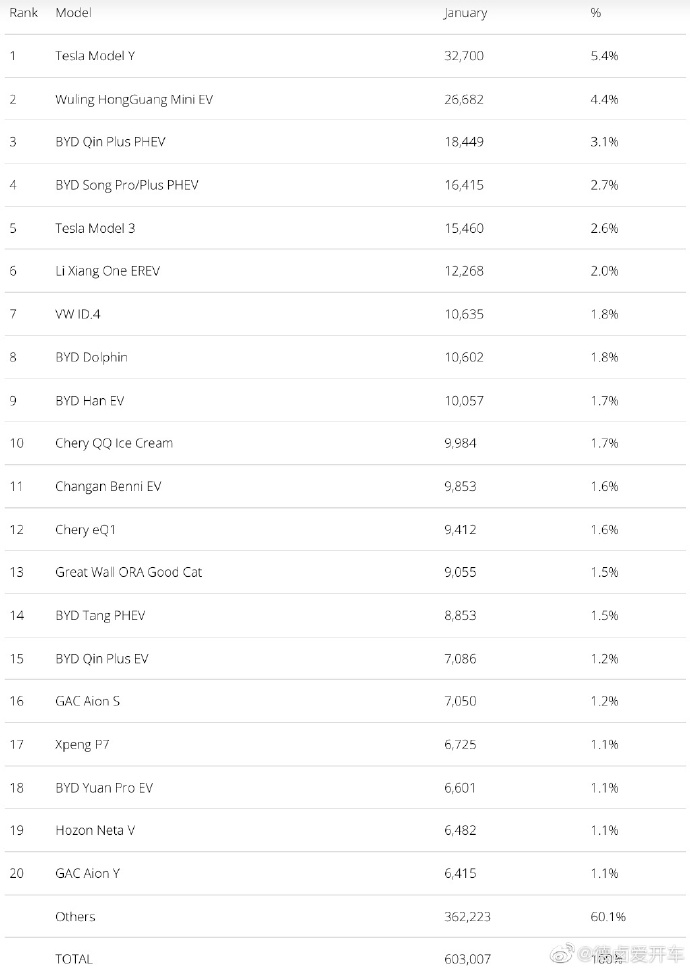Screen dimensions: 690x970
Task: Click the Model column header
Action: [74, 13]
